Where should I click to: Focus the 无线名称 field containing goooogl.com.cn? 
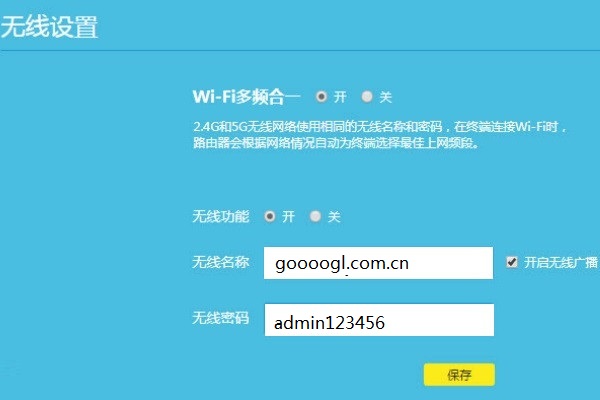[x=378, y=263]
